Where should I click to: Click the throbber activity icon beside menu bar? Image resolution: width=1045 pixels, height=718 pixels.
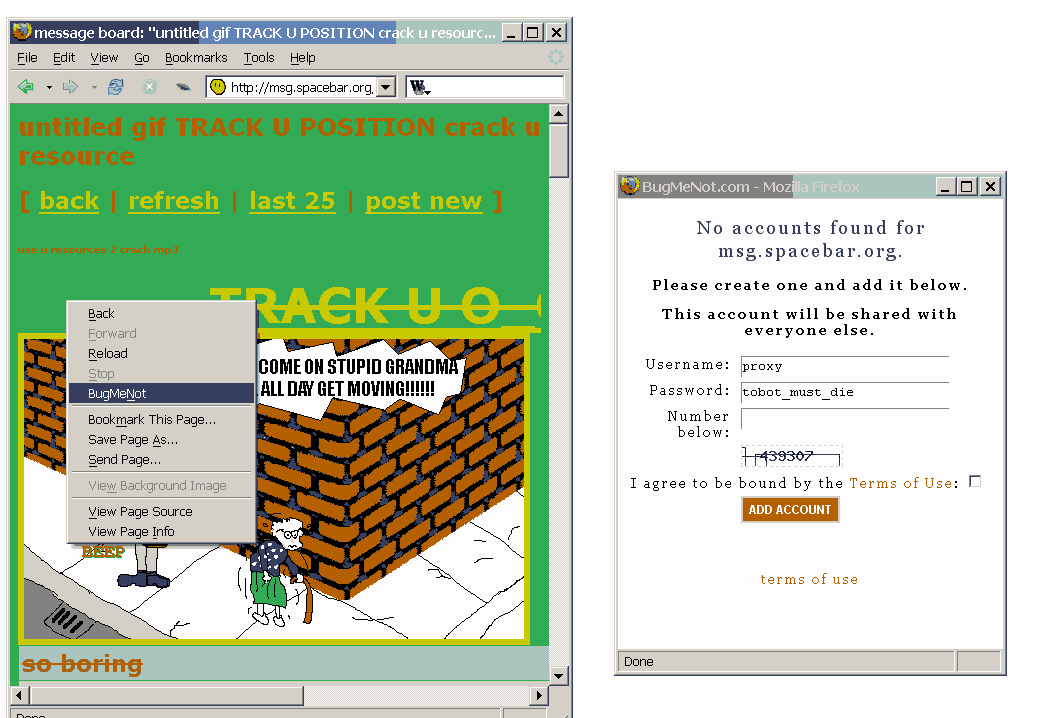[x=556, y=57]
